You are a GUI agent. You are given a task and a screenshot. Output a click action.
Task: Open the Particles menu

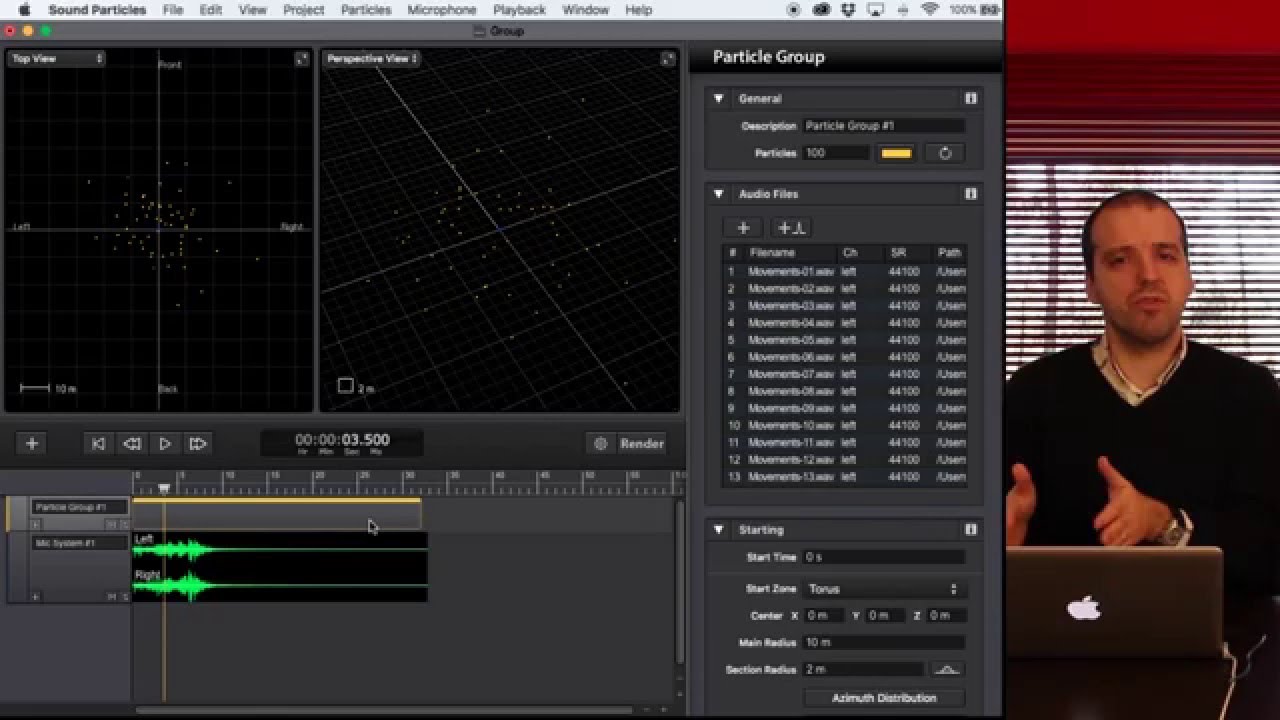366,10
